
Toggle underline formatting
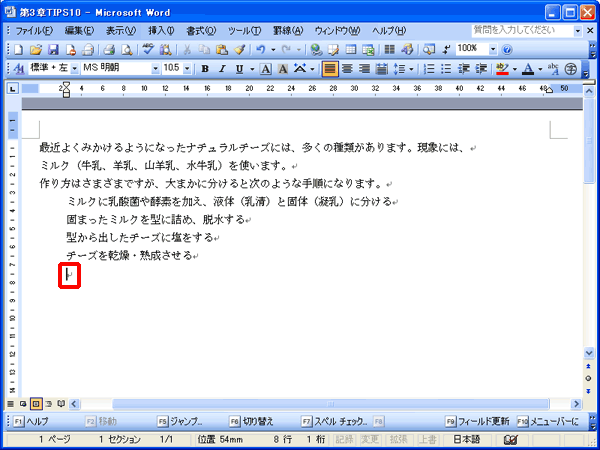[240, 69]
